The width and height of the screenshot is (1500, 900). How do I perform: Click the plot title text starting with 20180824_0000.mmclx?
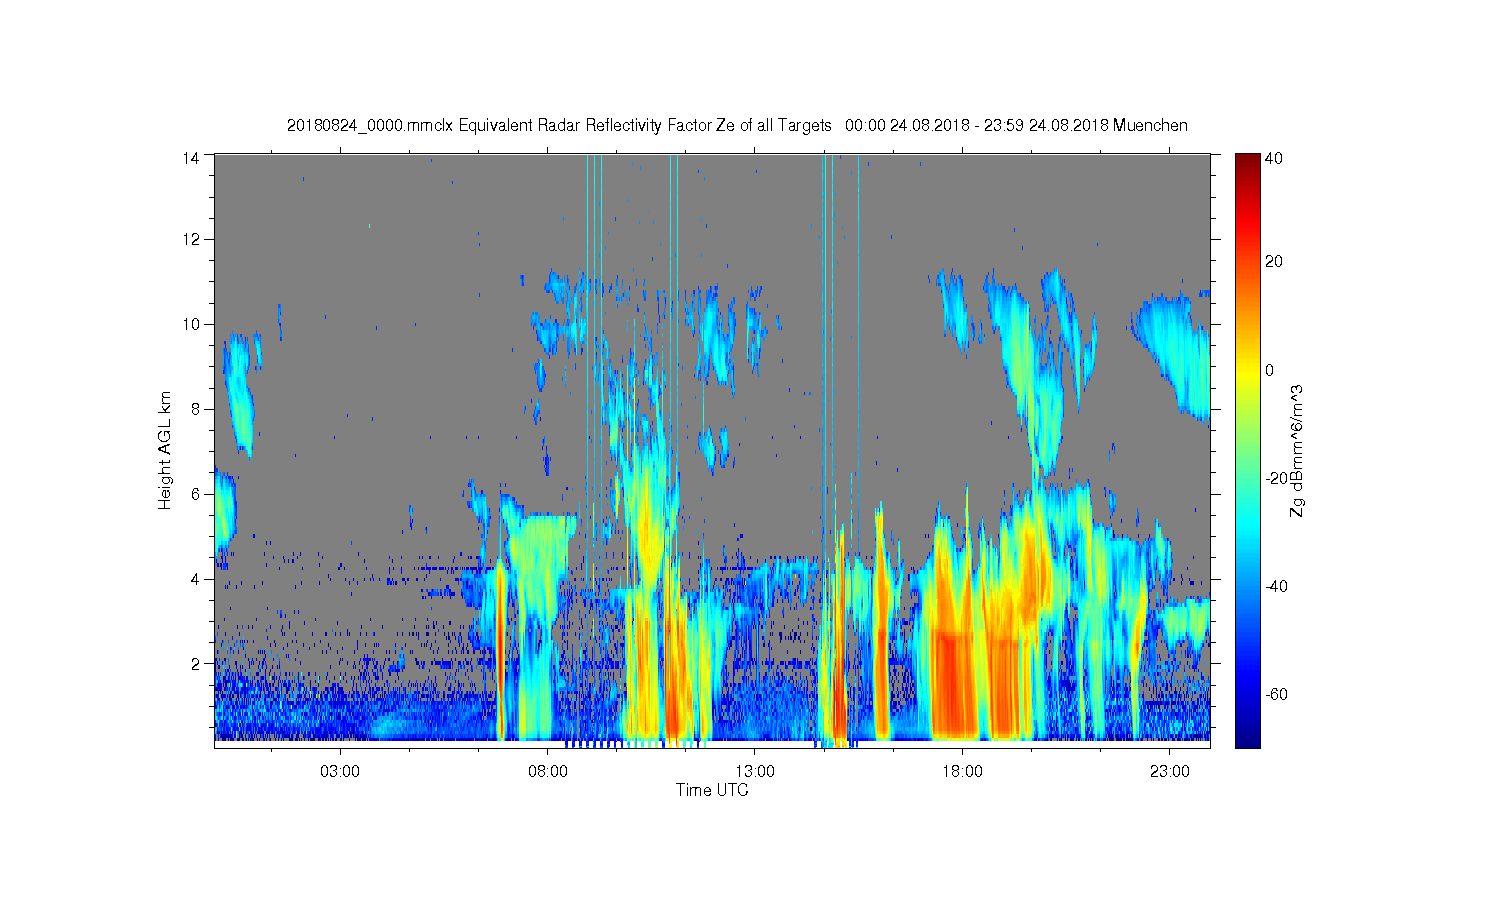coord(737,125)
